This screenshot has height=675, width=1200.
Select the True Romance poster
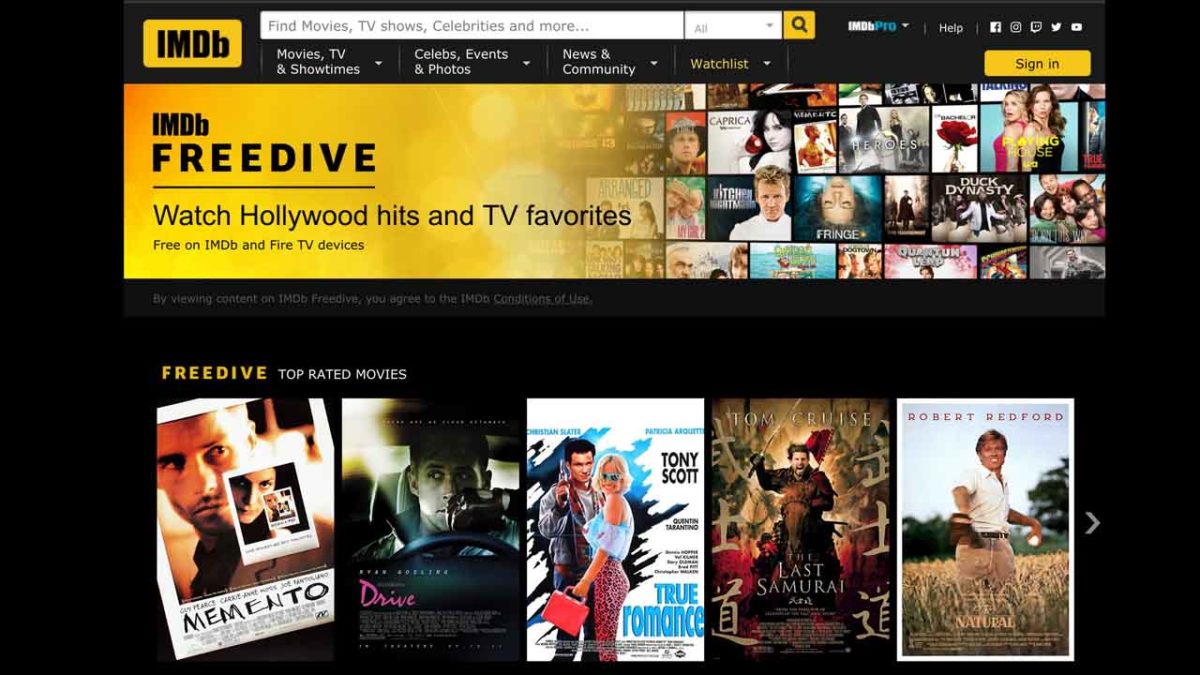[x=613, y=531]
